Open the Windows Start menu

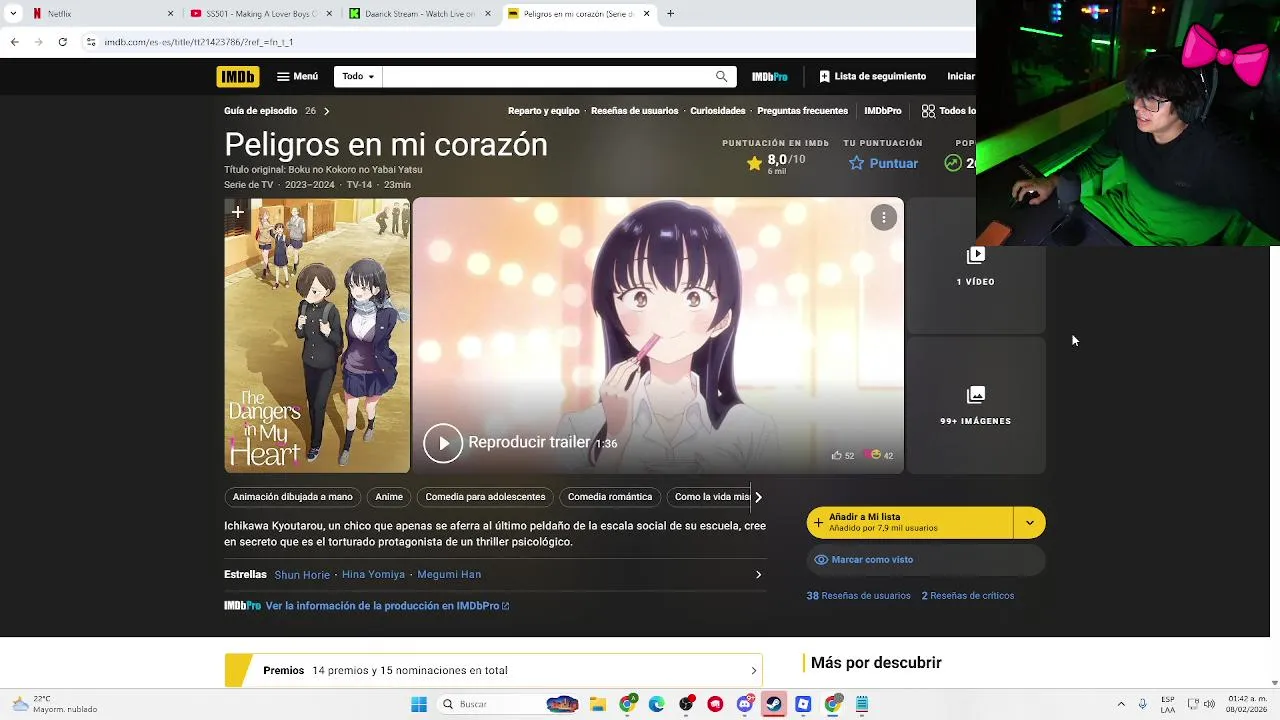[x=419, y=704]
